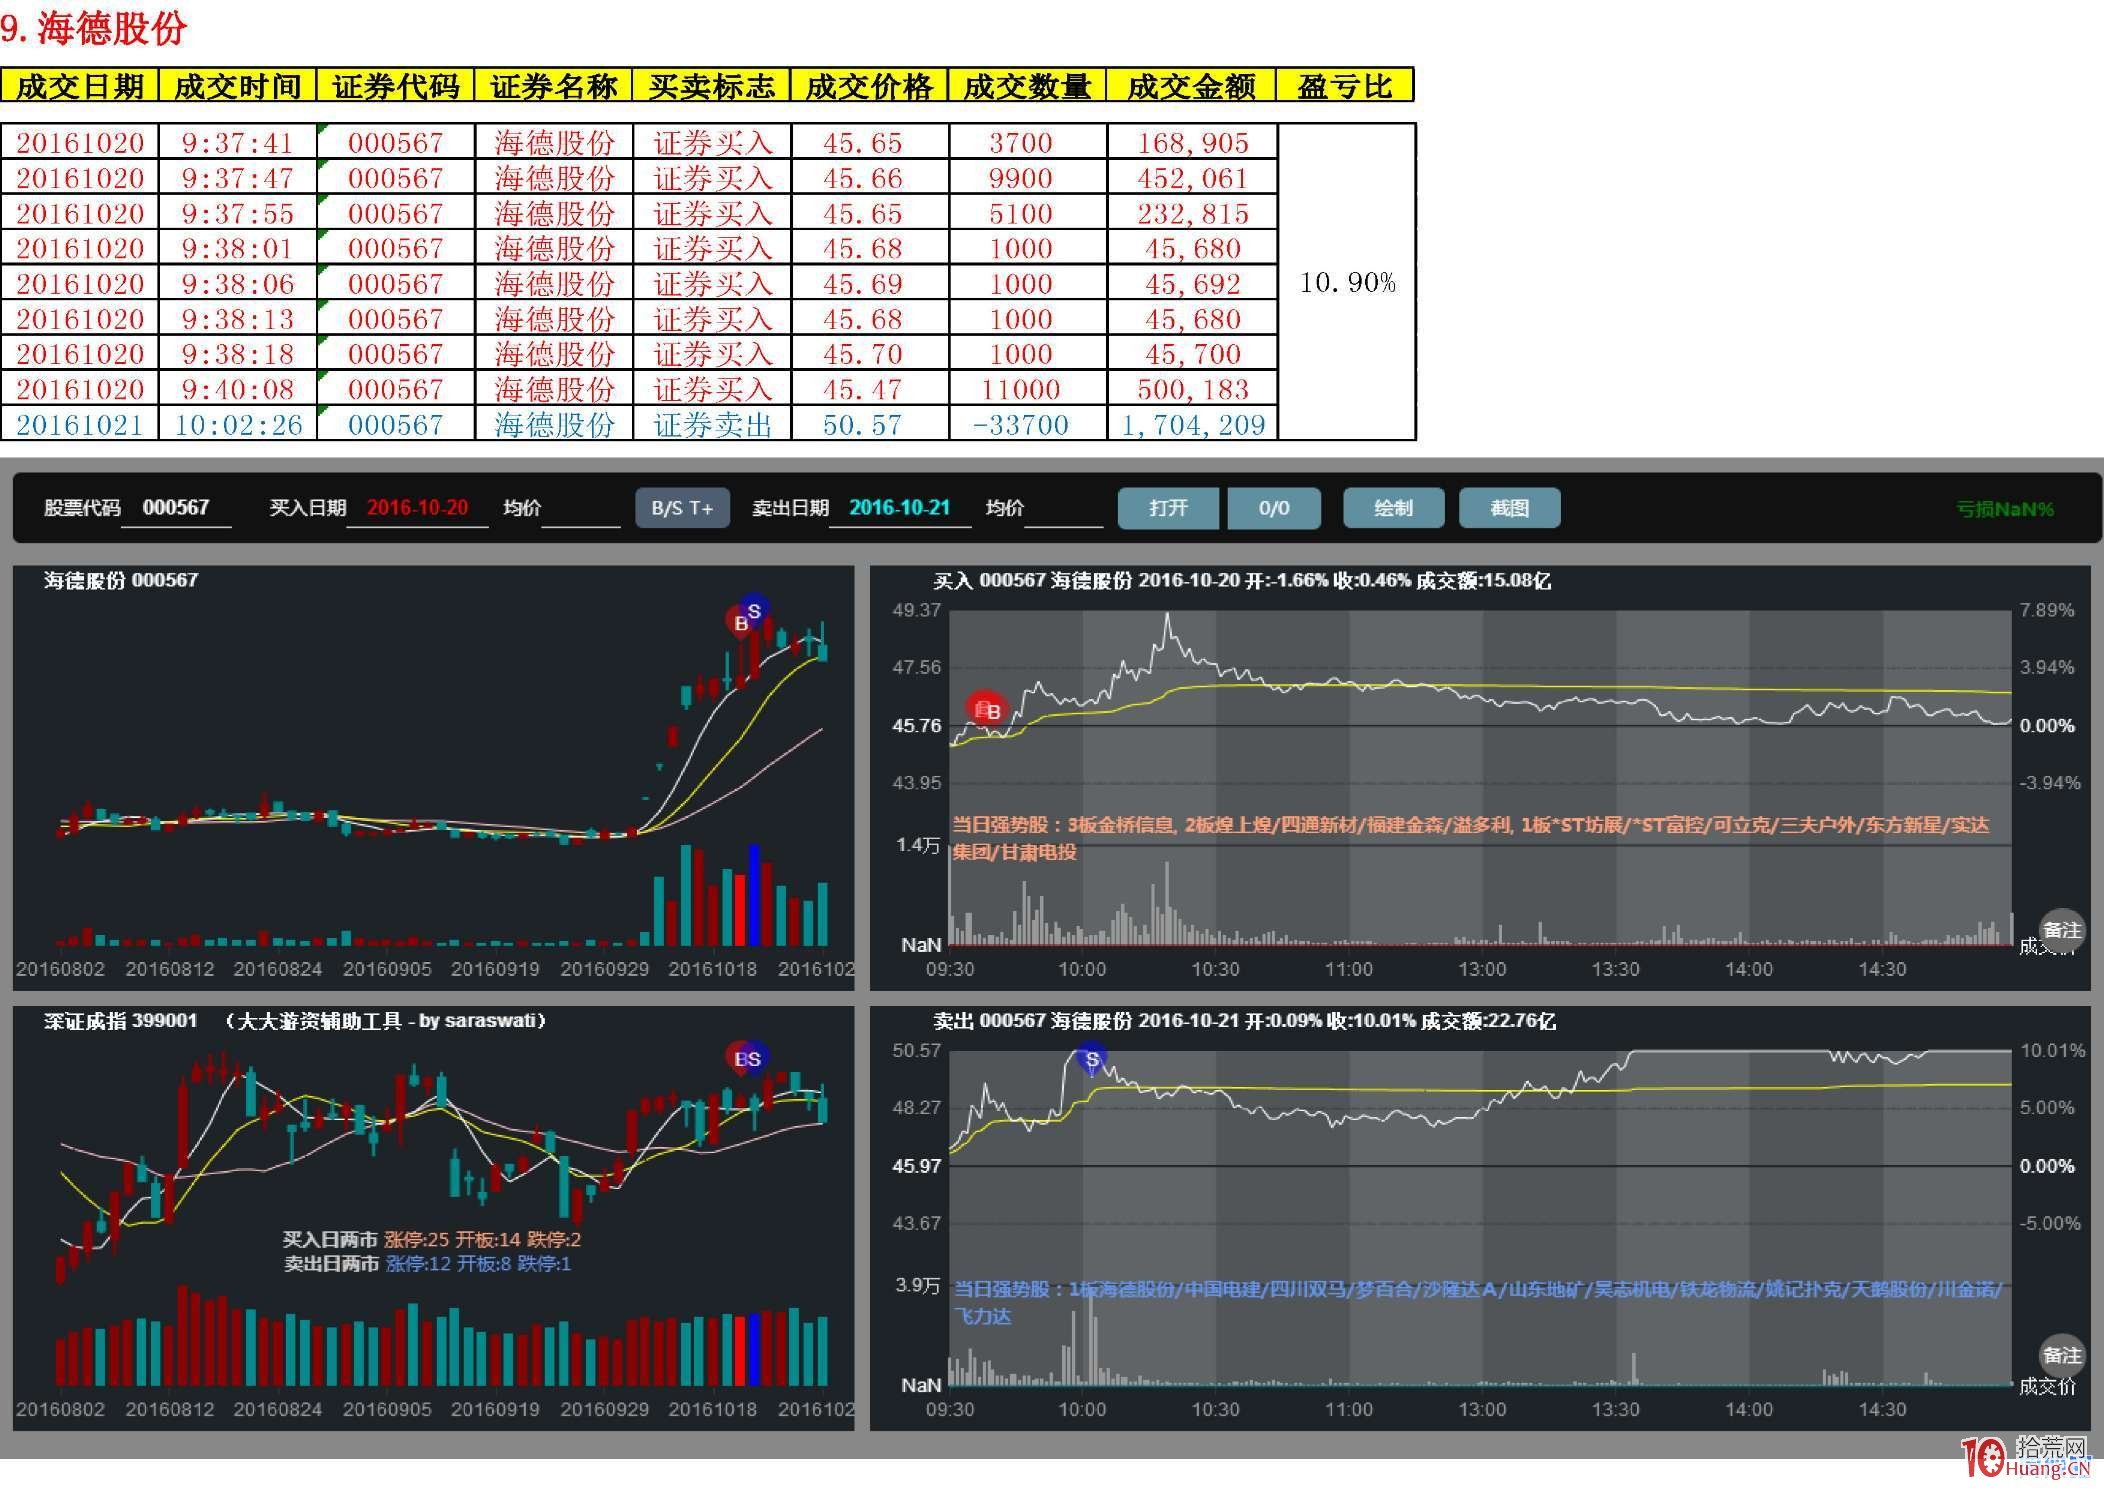
Task: Click the blue S marker on sell-day intraday chart
Action: [x=1091, y=1059]
